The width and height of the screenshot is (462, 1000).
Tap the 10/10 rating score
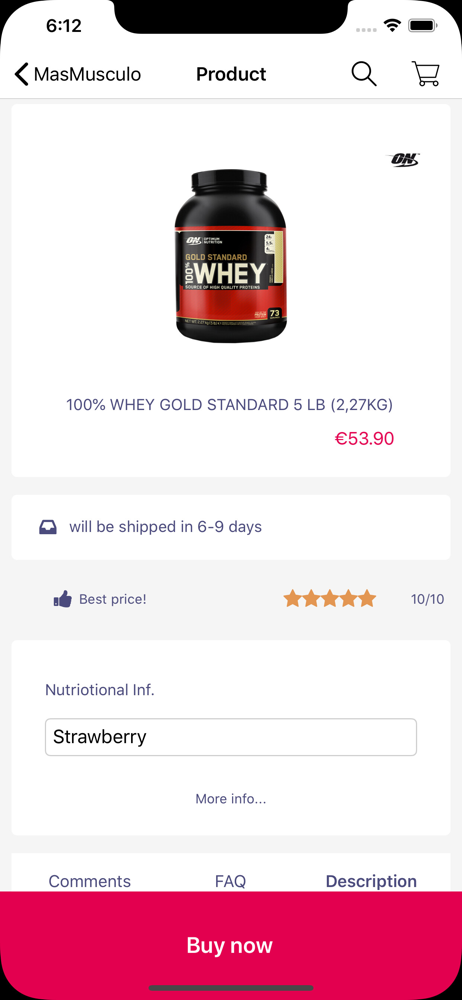(x=428, y=599)
